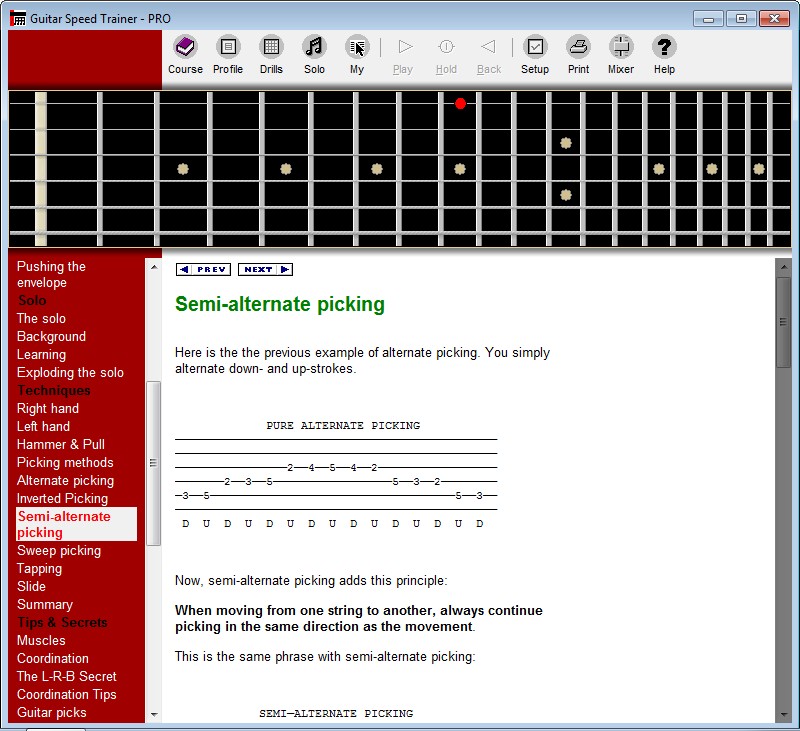Open the 'Learning' lesson
The image size is (800, 731).
pos(41,355)
